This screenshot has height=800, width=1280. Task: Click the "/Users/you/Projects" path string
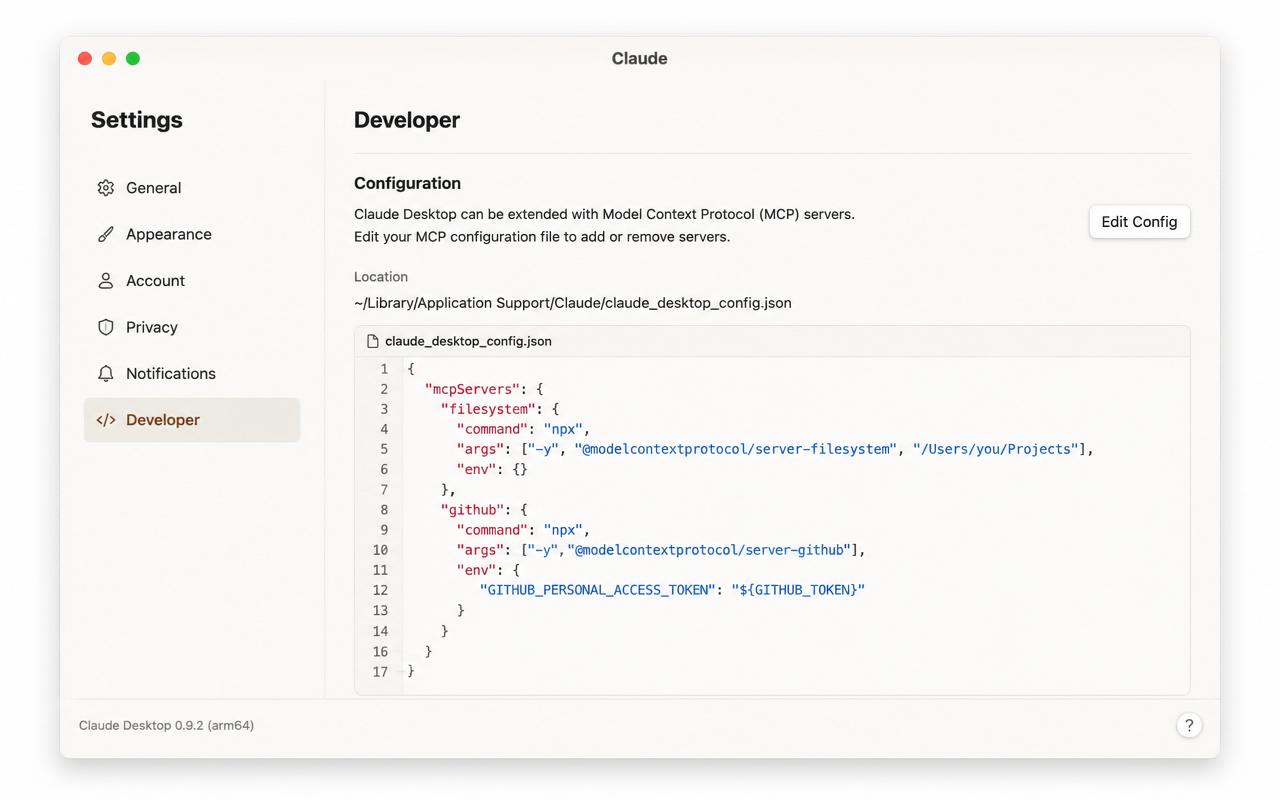tap(996, 449)
